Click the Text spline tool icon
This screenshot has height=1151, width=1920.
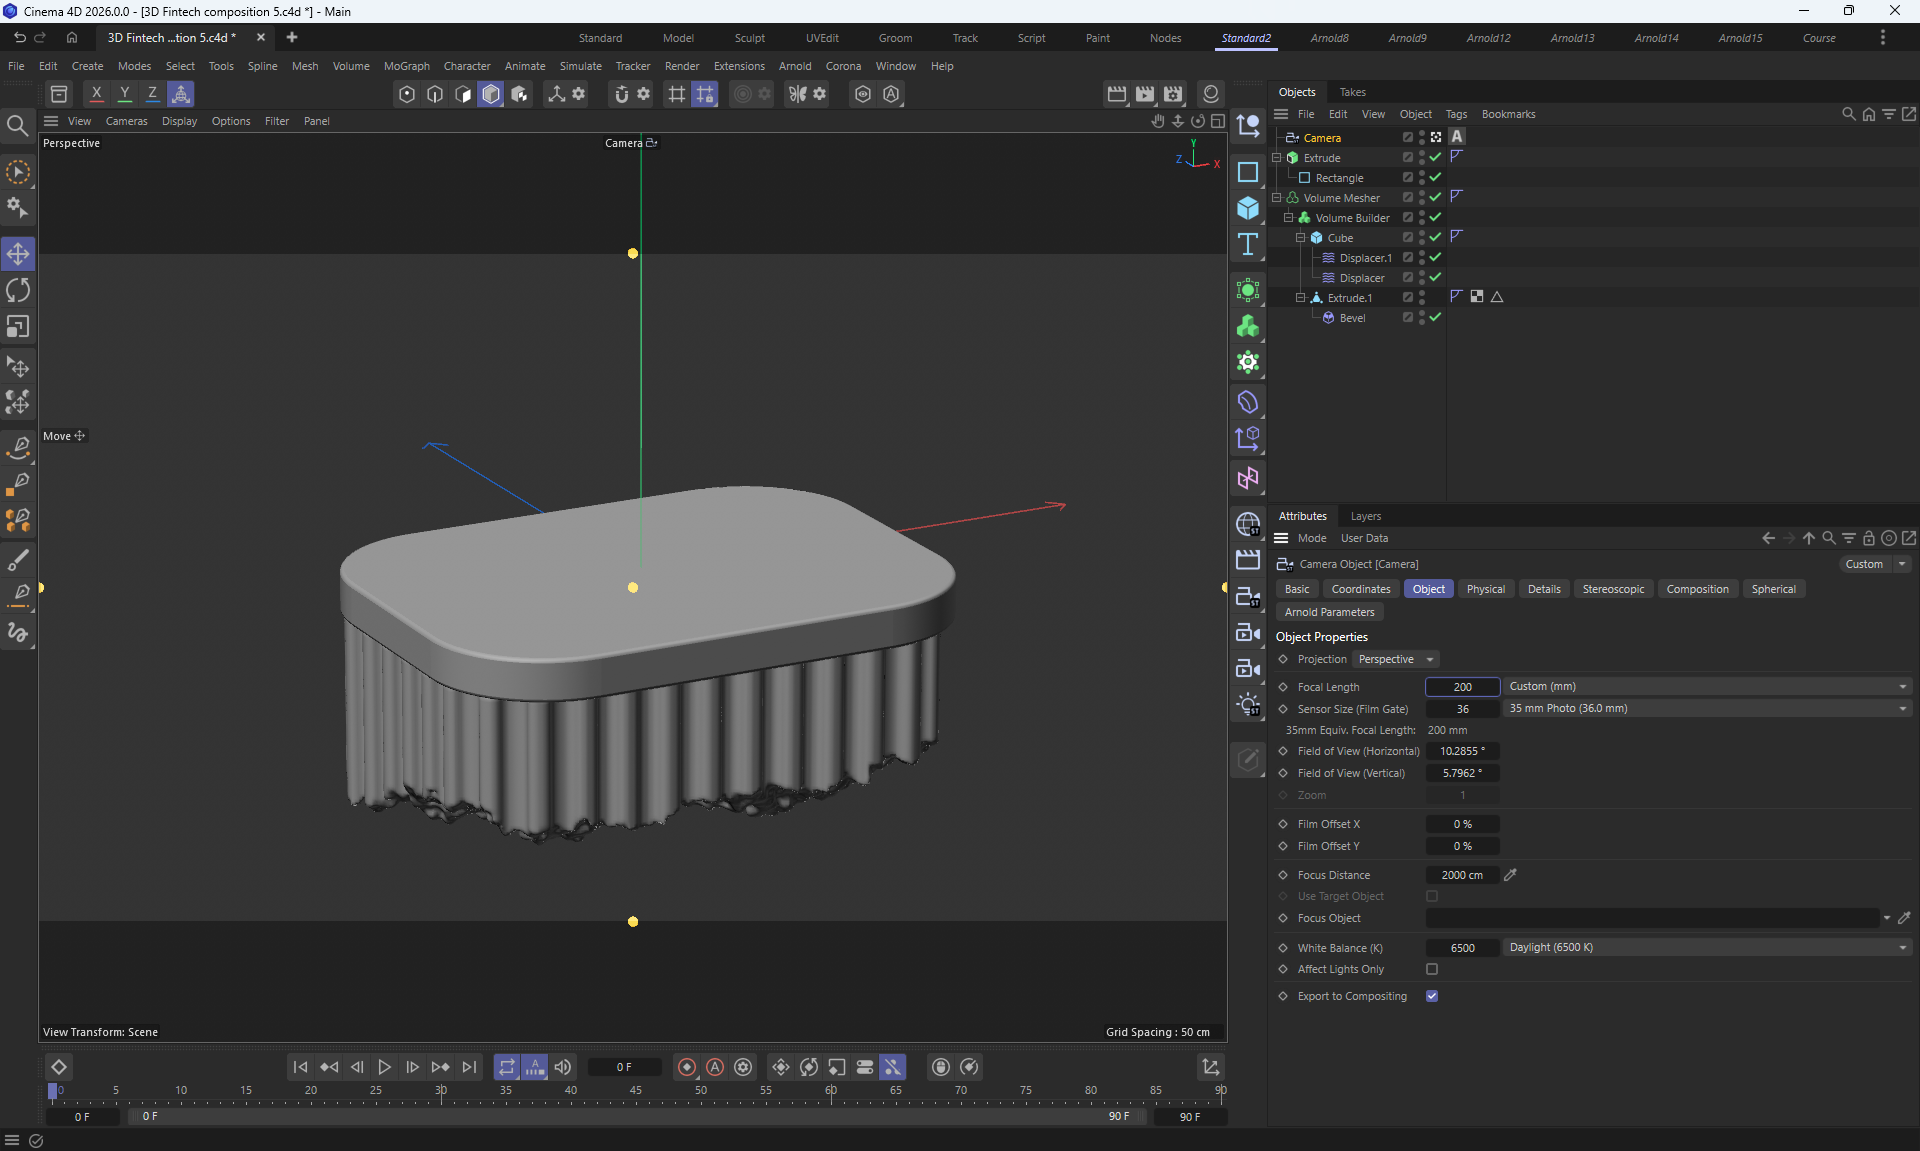(1248, 245)
